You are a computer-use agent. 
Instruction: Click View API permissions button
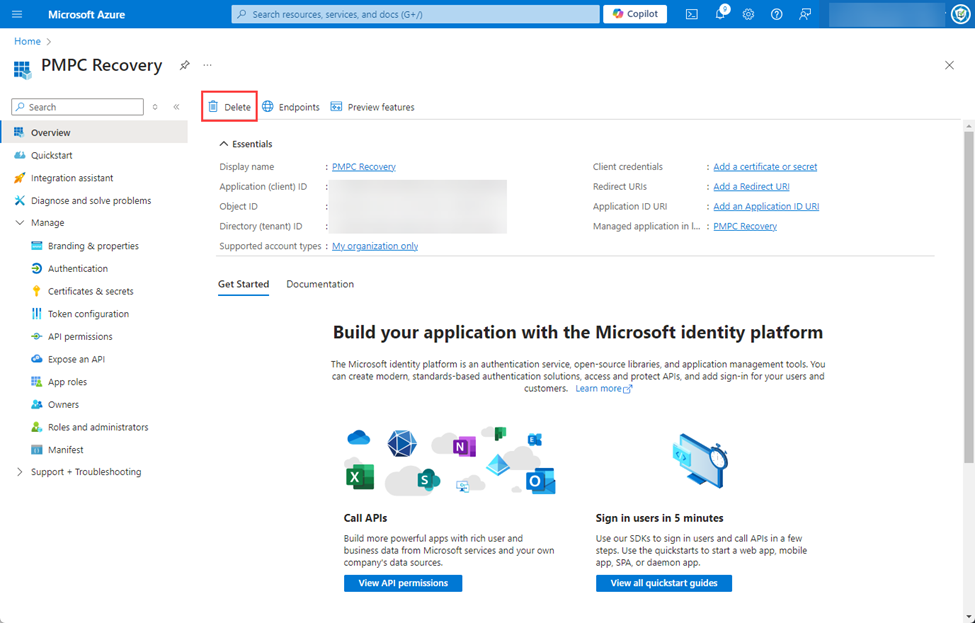pyautogui.click(x=403, y=583)
